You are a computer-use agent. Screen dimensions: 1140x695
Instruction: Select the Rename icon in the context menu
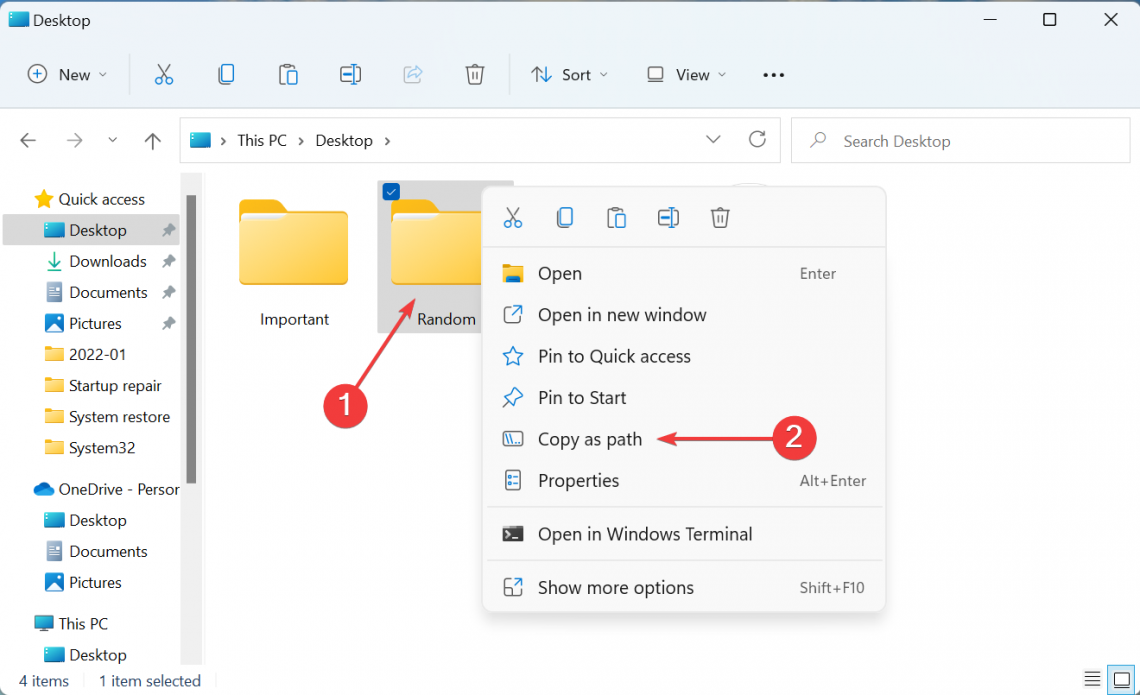(668, 217)
